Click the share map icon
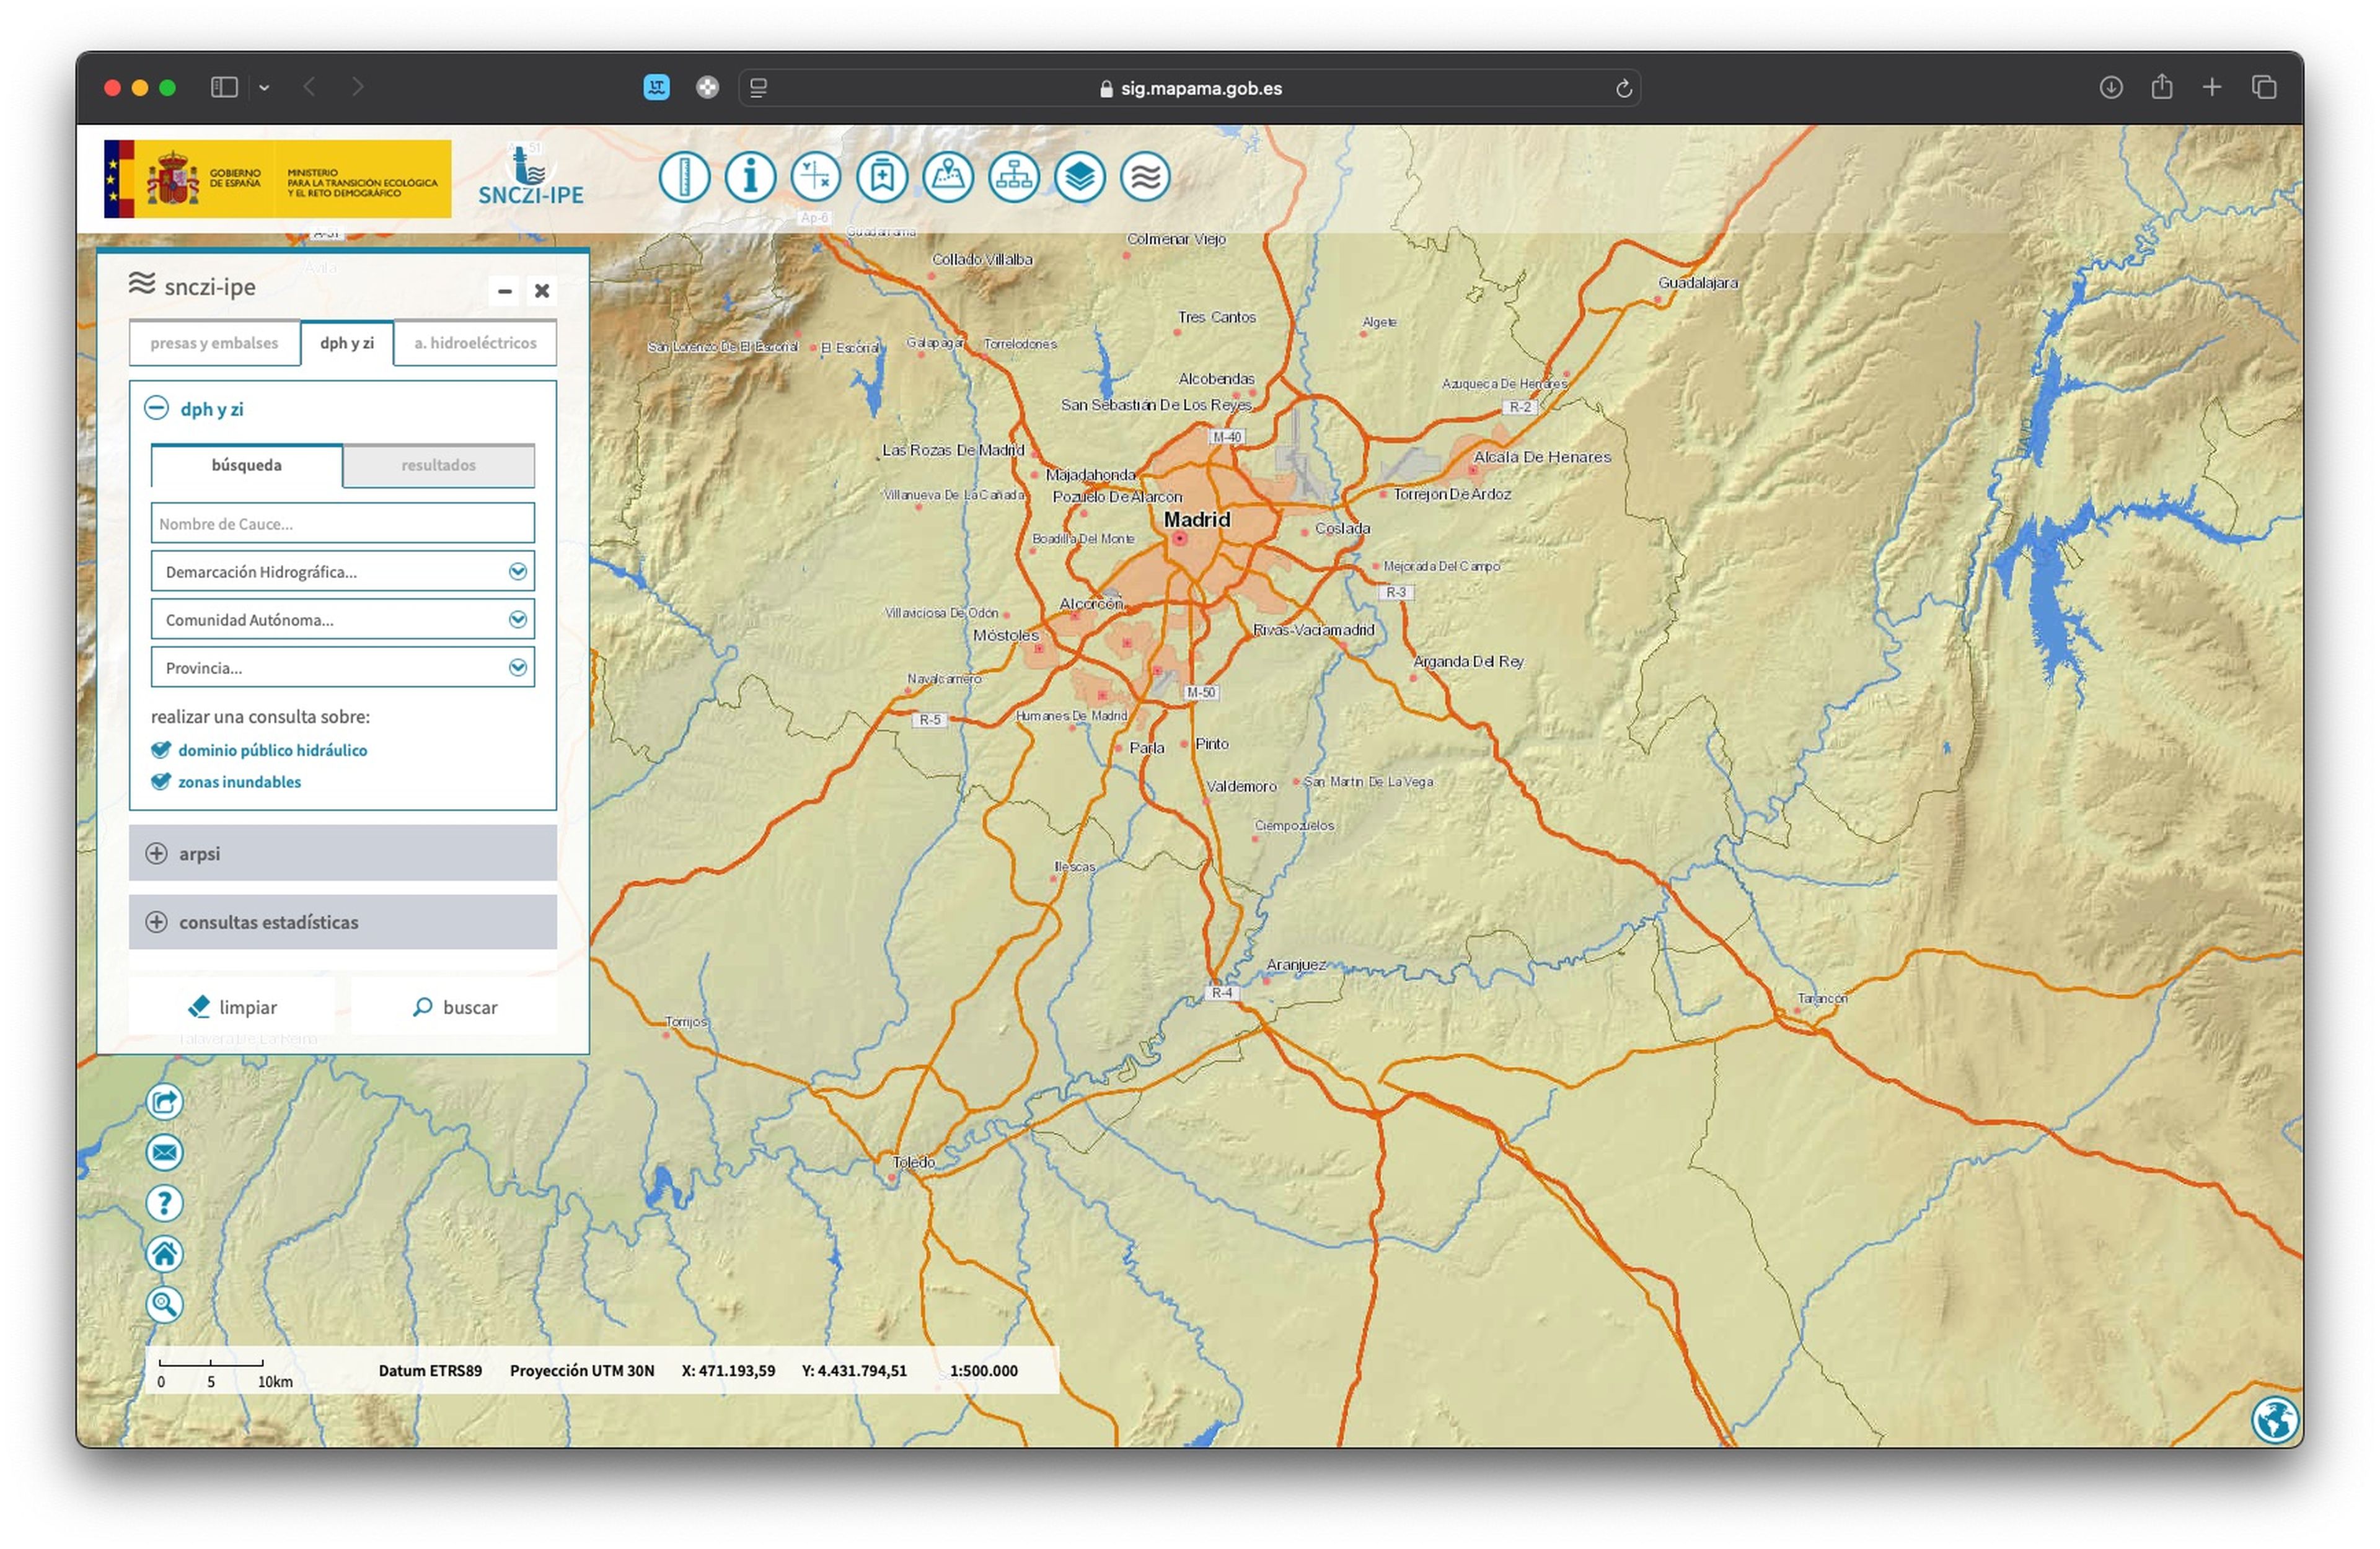2380x1549 pixels. [165, 1102]
